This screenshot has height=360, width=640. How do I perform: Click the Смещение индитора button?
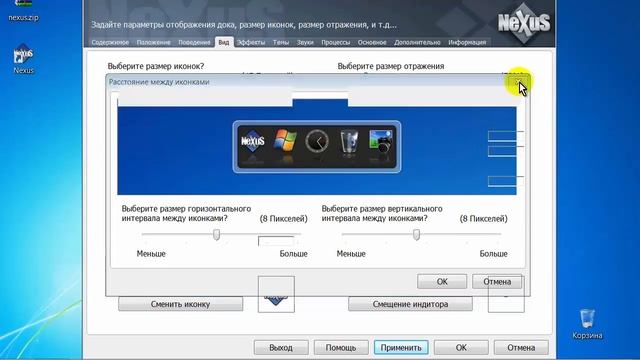pos(410,304)
